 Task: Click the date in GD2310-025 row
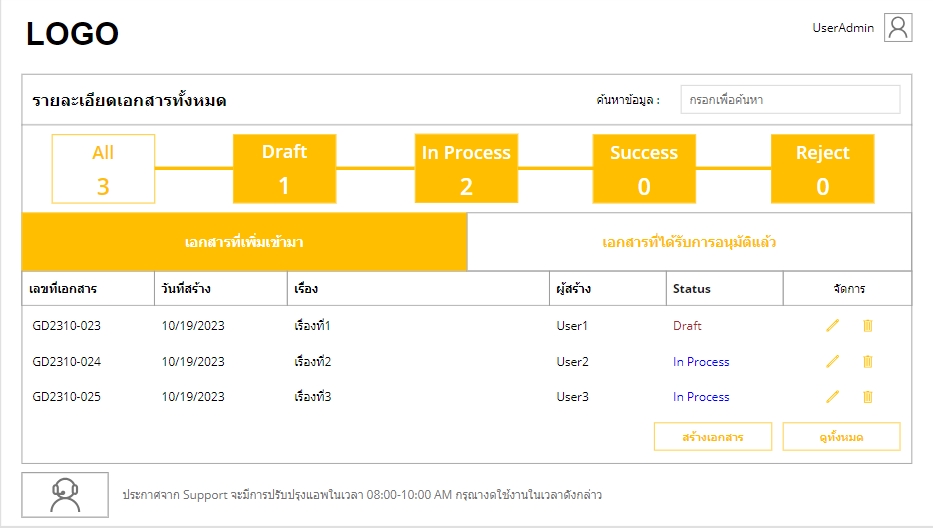pos(193,396)
